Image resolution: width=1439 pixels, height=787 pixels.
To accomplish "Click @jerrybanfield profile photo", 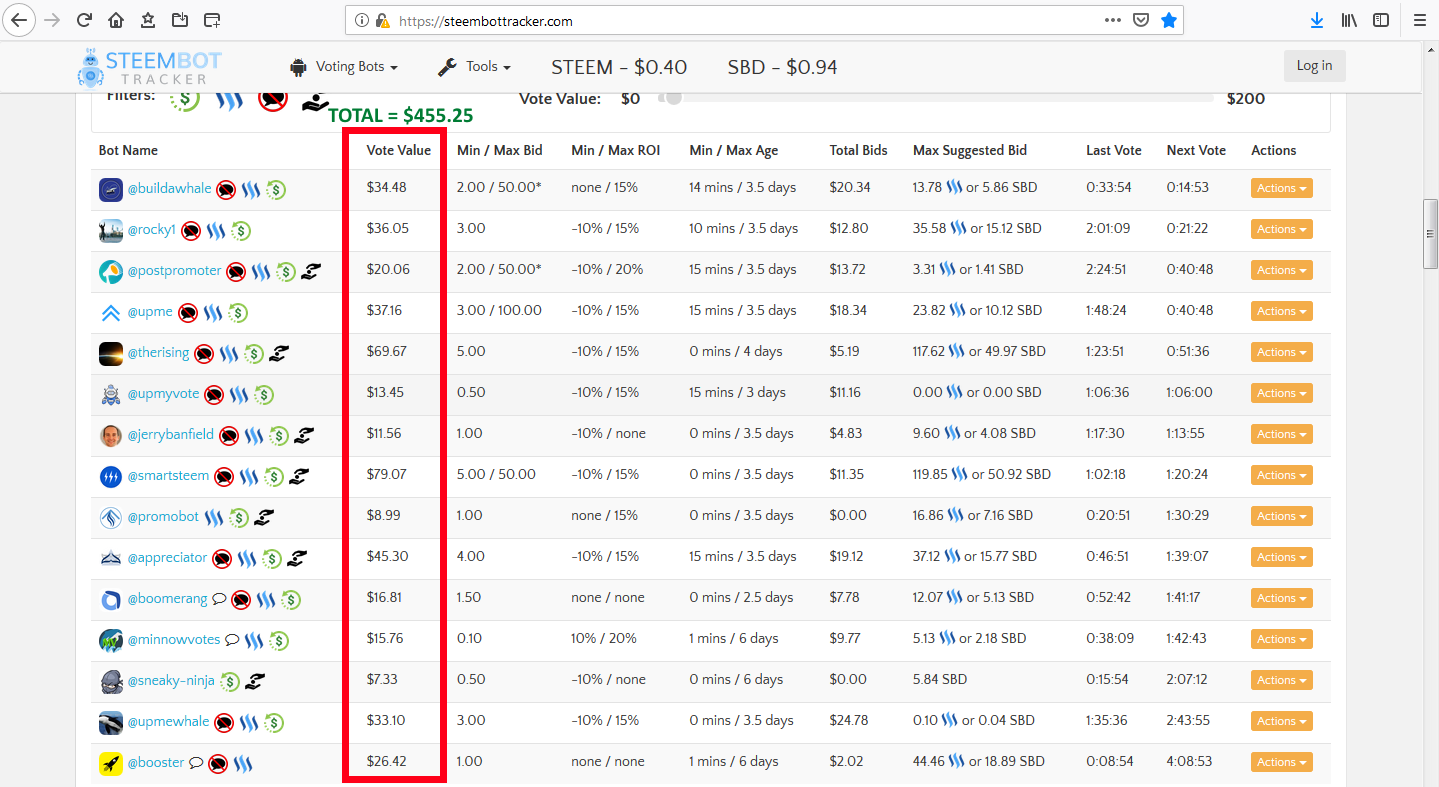I will pyautogui.click(x=111, y=435).
